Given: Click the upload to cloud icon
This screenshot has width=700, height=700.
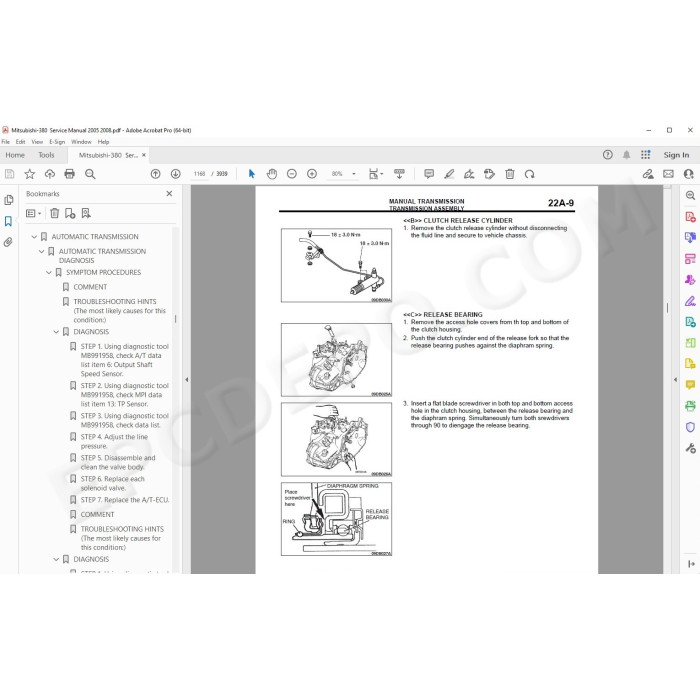Looking at the screenshot, I should [50, 174].
